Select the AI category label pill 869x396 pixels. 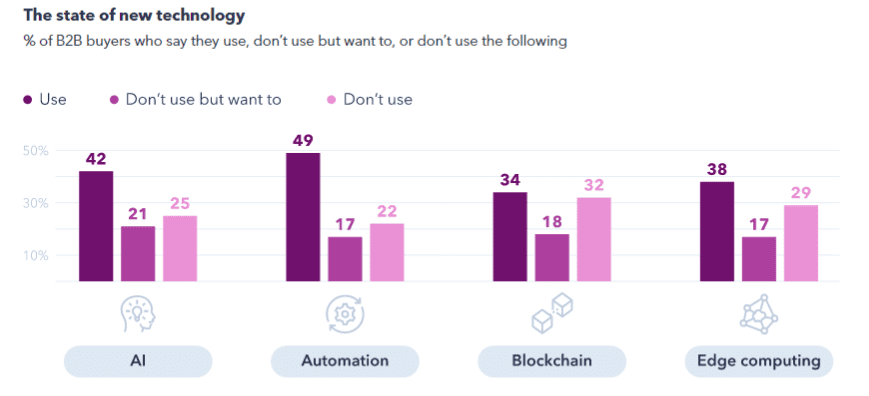(138, 362)
